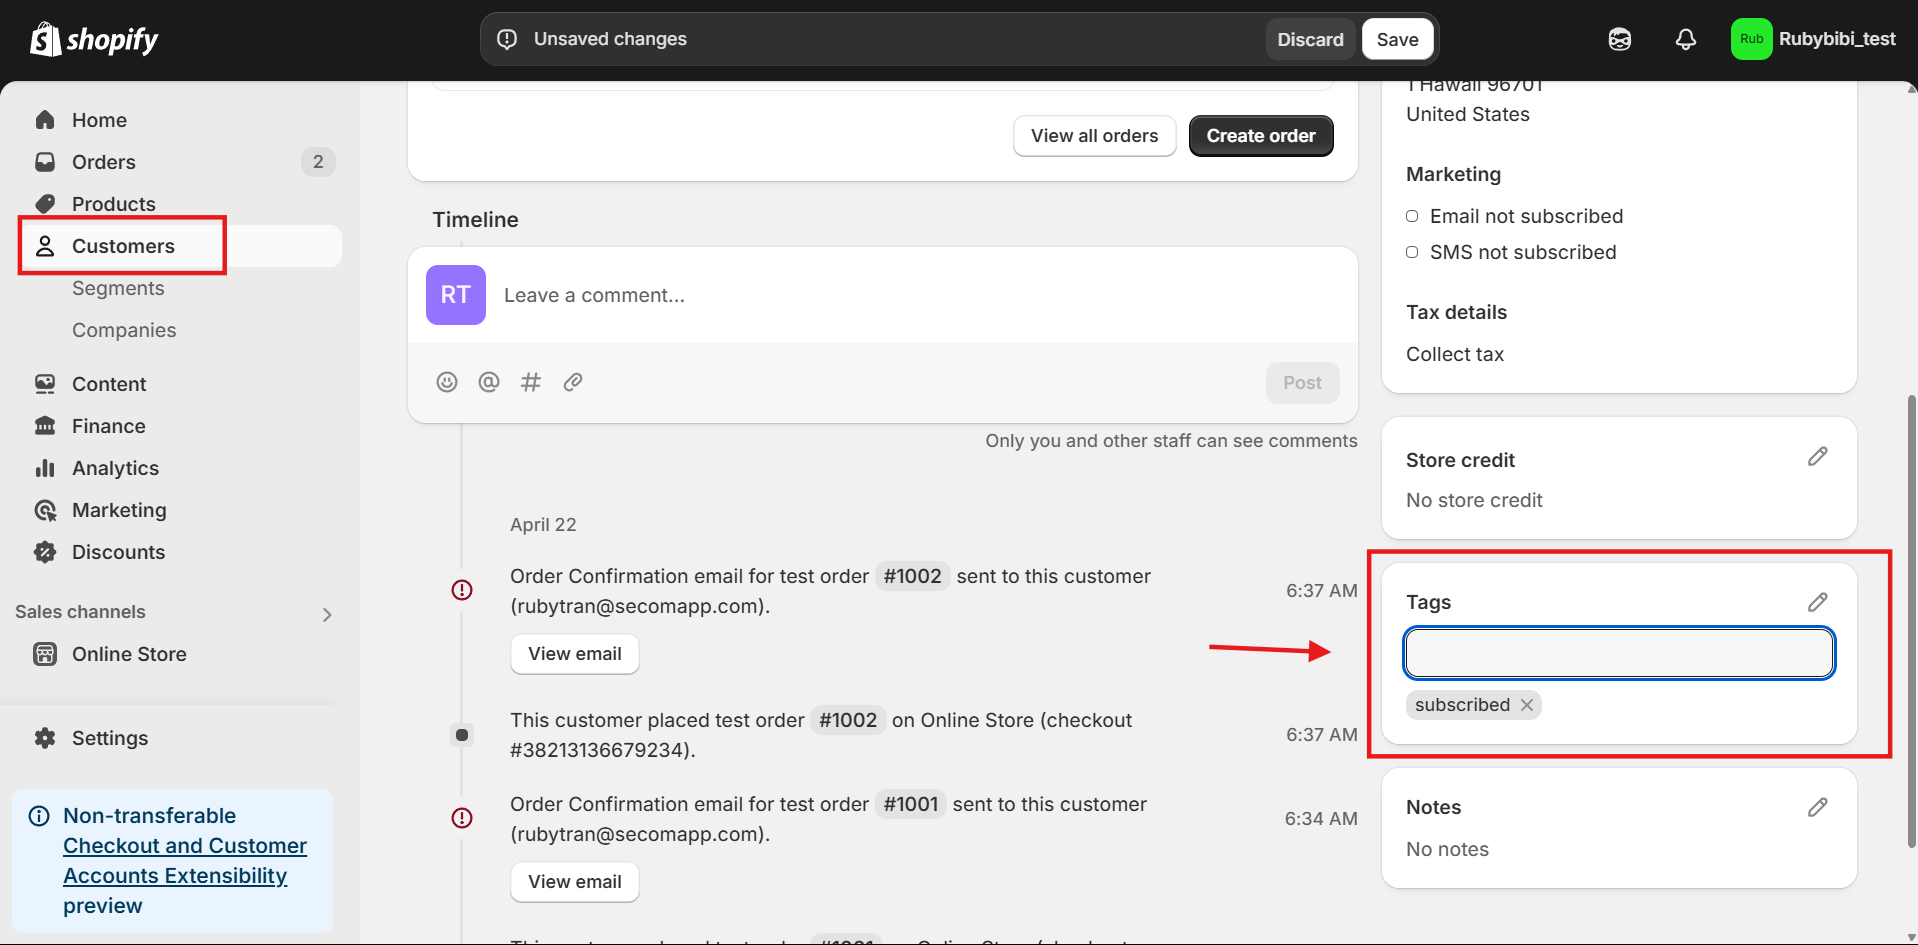Click the Rub store avatar
Image resolution: width=1918 pixels, height=945 pixels.
click(1751, 39)
